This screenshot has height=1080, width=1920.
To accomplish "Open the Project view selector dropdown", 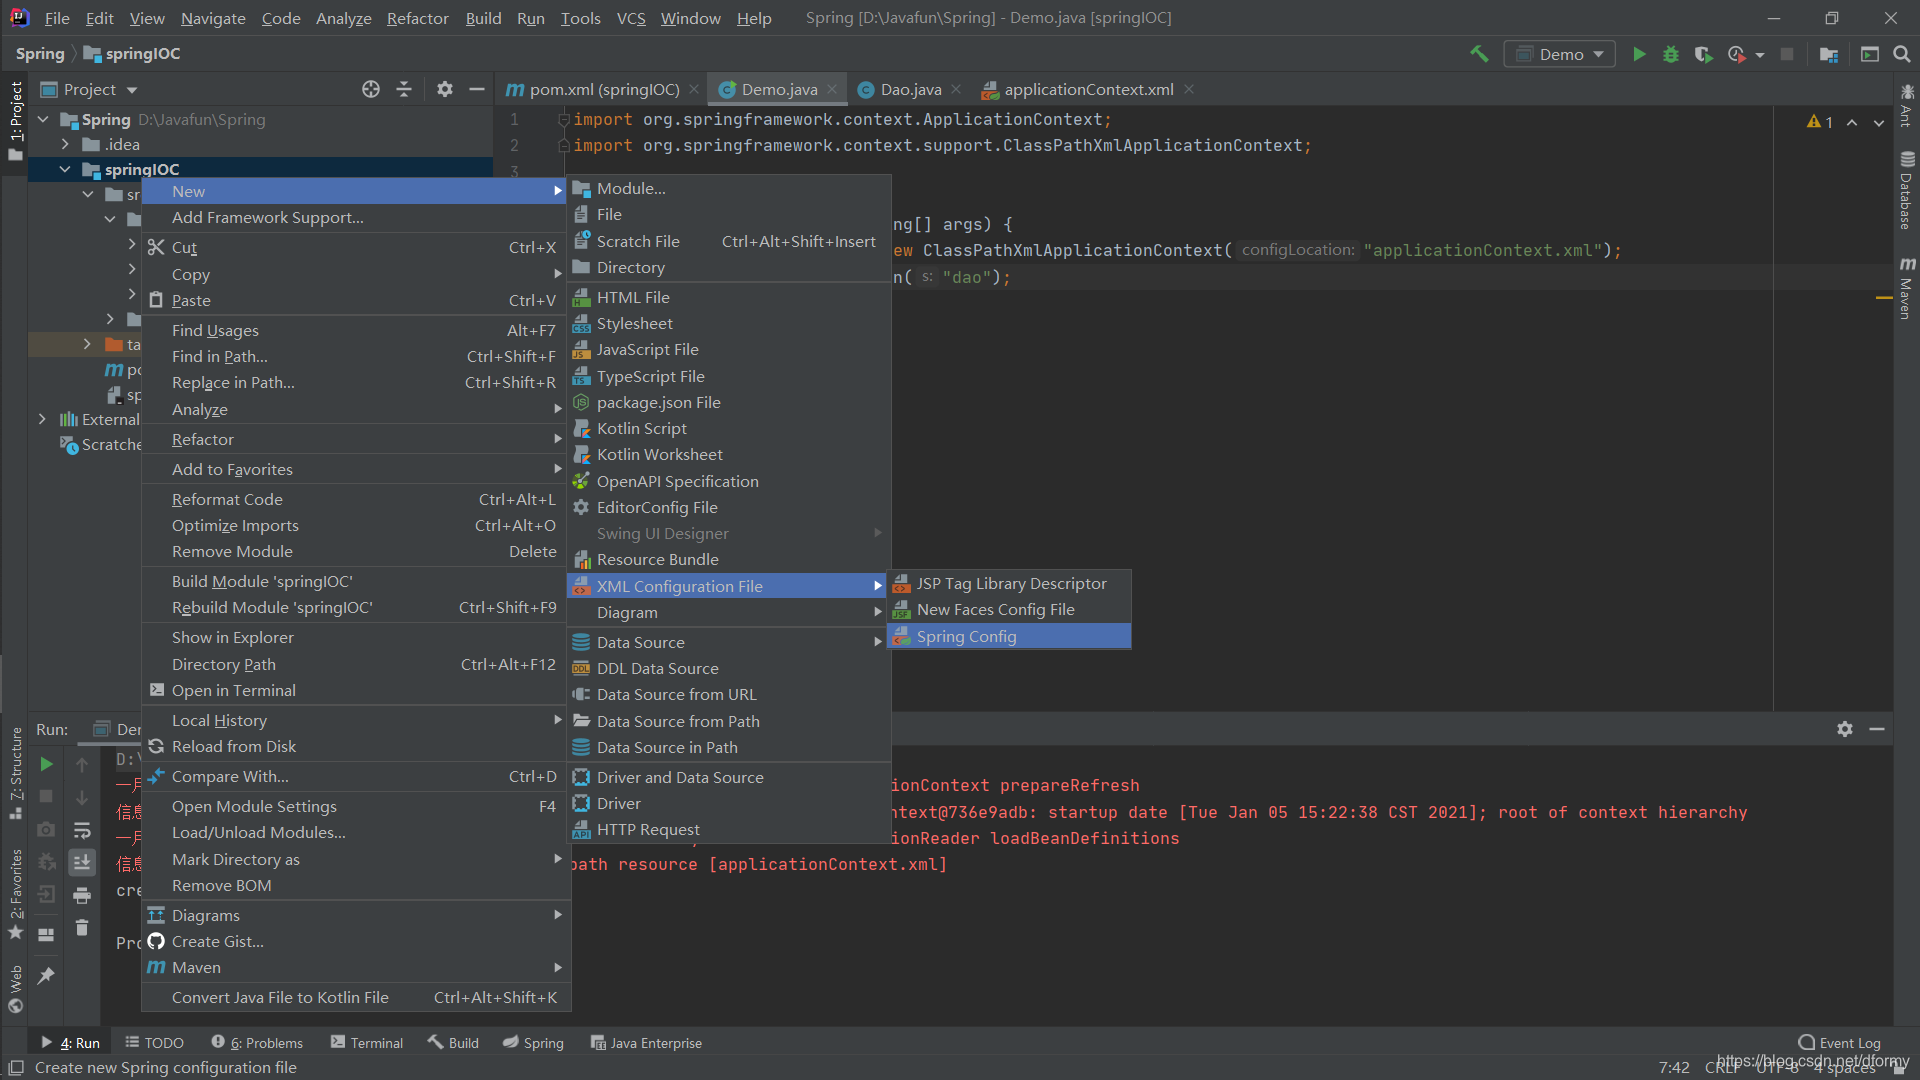I will click(89, 89).
